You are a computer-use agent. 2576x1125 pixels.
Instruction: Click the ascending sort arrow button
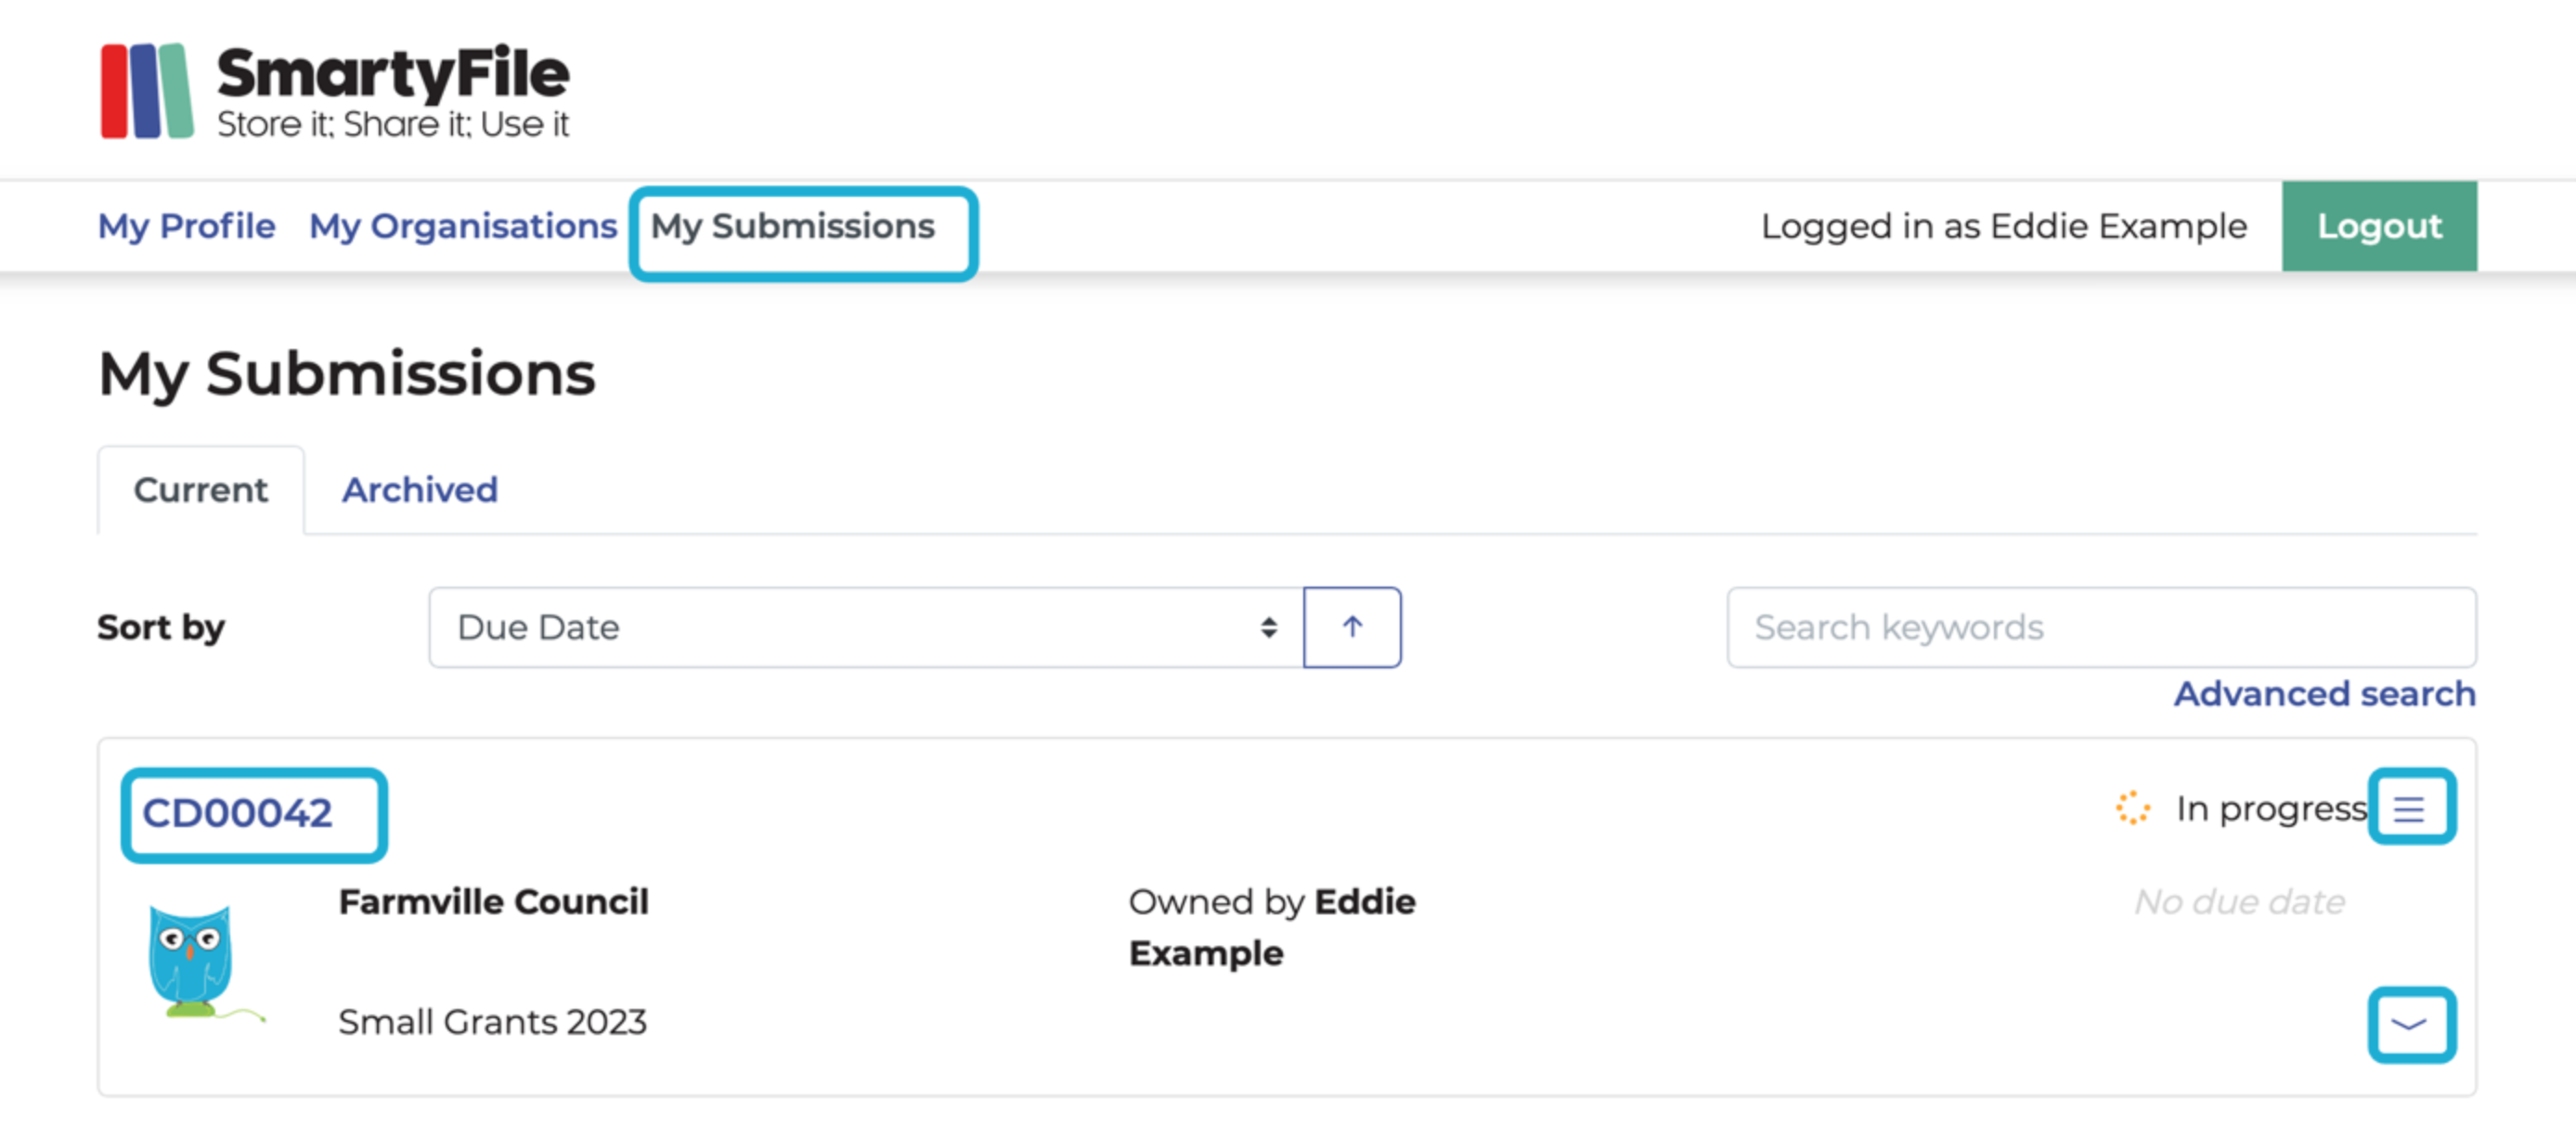[x=1351, y=627]
